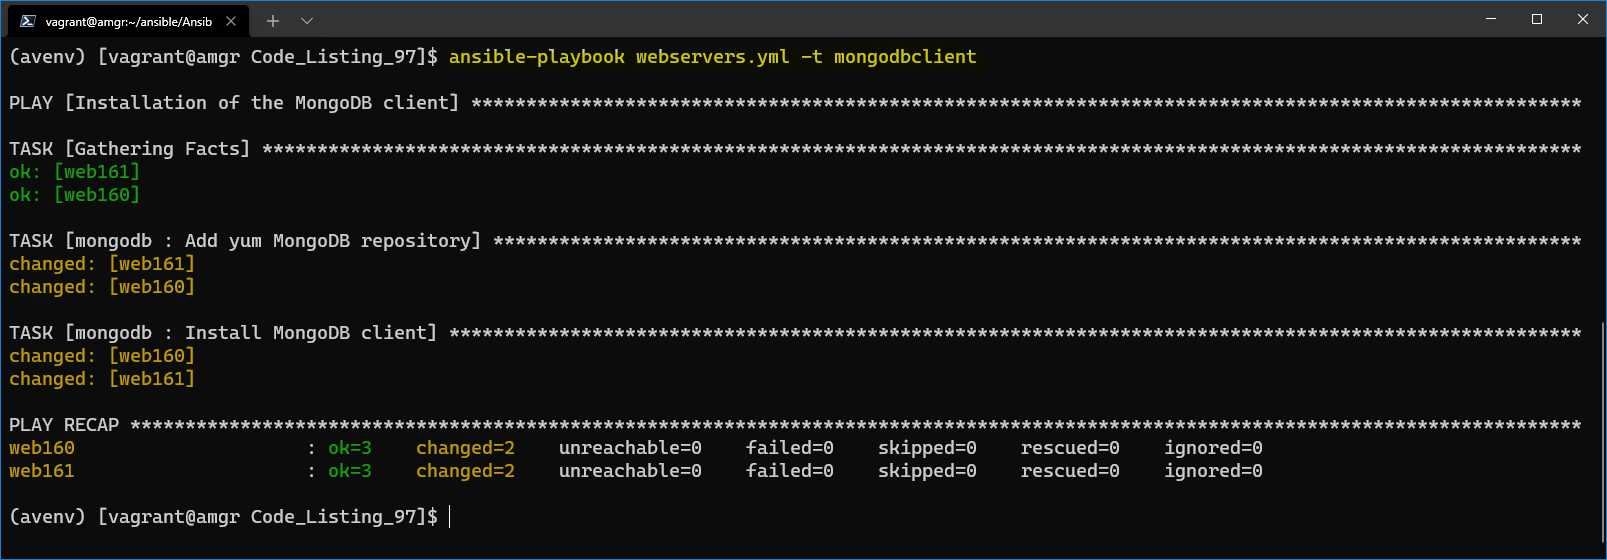Click 'changed=2' in the web160 recap row

pyautogui.click(x=465, y=448)
